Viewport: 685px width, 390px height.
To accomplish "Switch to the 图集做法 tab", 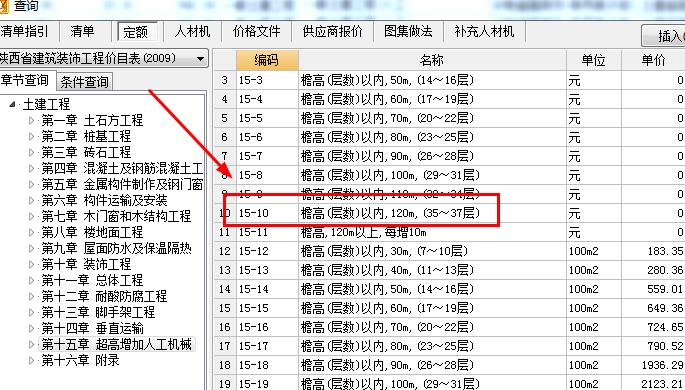I will click(x=408, y=31).
